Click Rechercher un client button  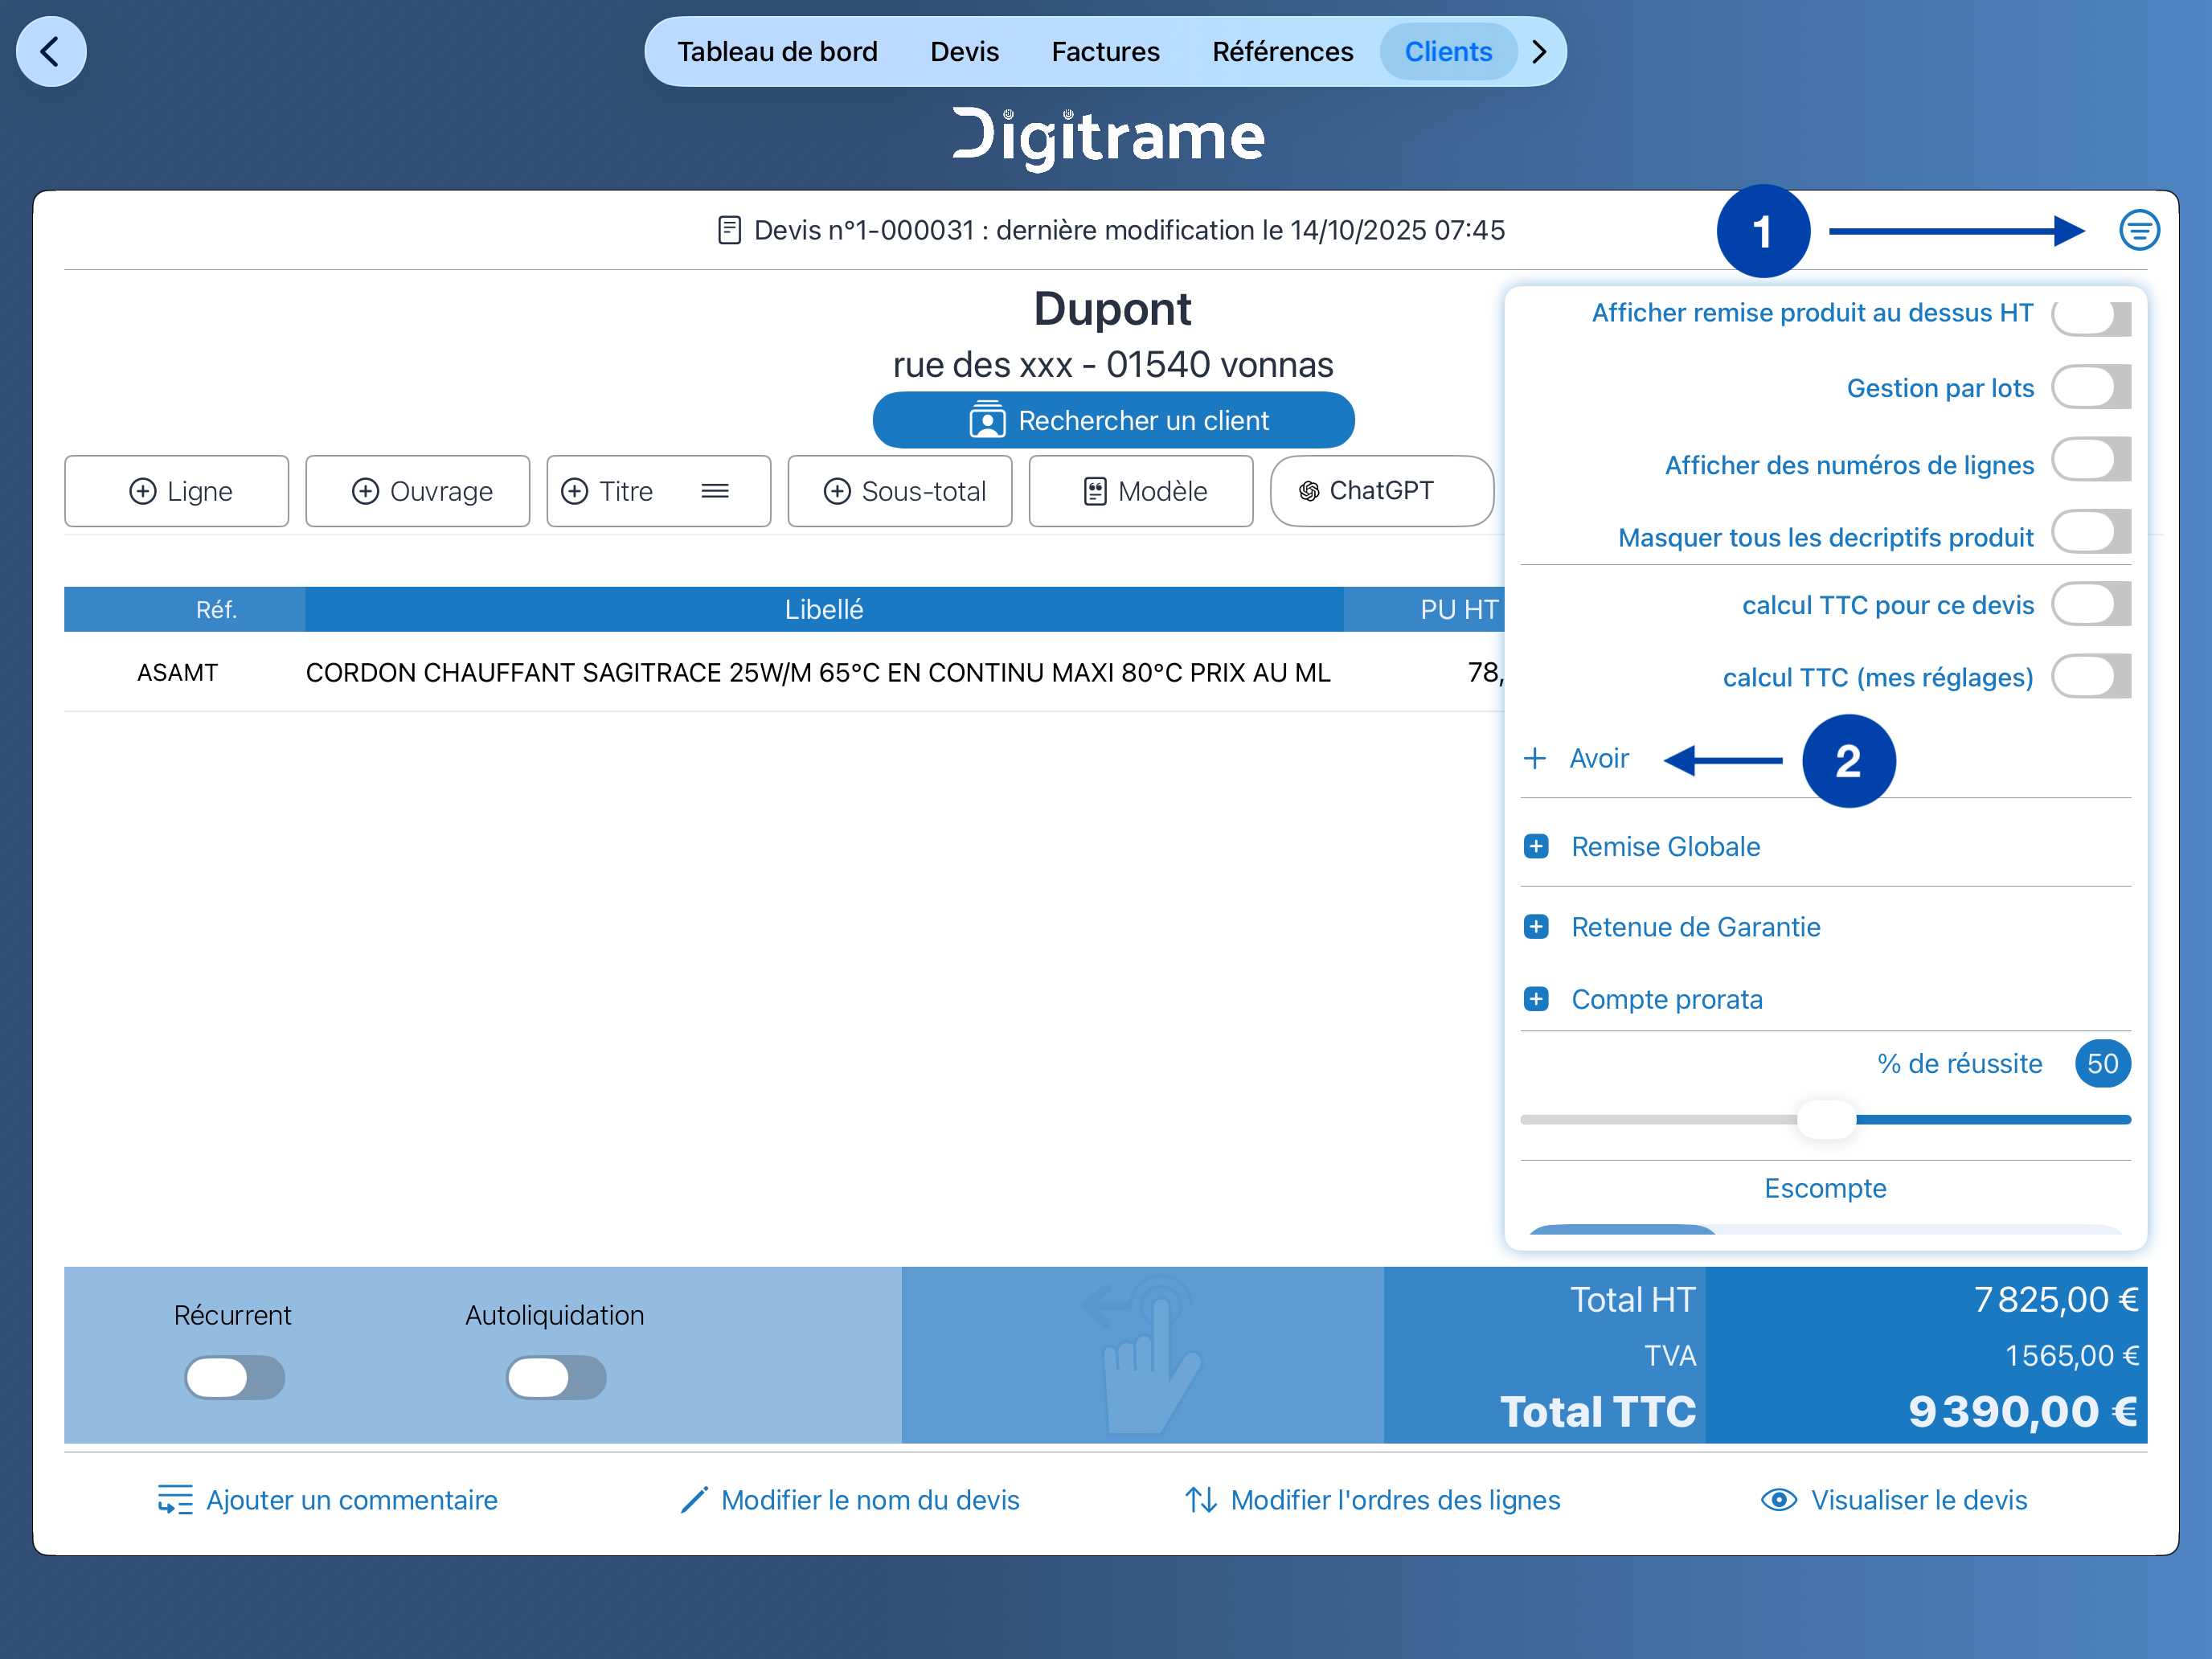point(1113,421)
